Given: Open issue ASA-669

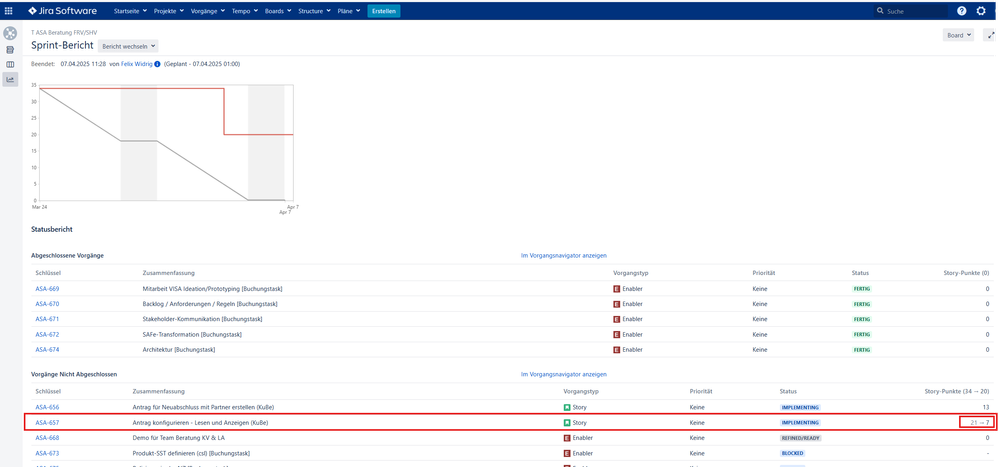Looking at the screenshot, I should pos(47,289).
